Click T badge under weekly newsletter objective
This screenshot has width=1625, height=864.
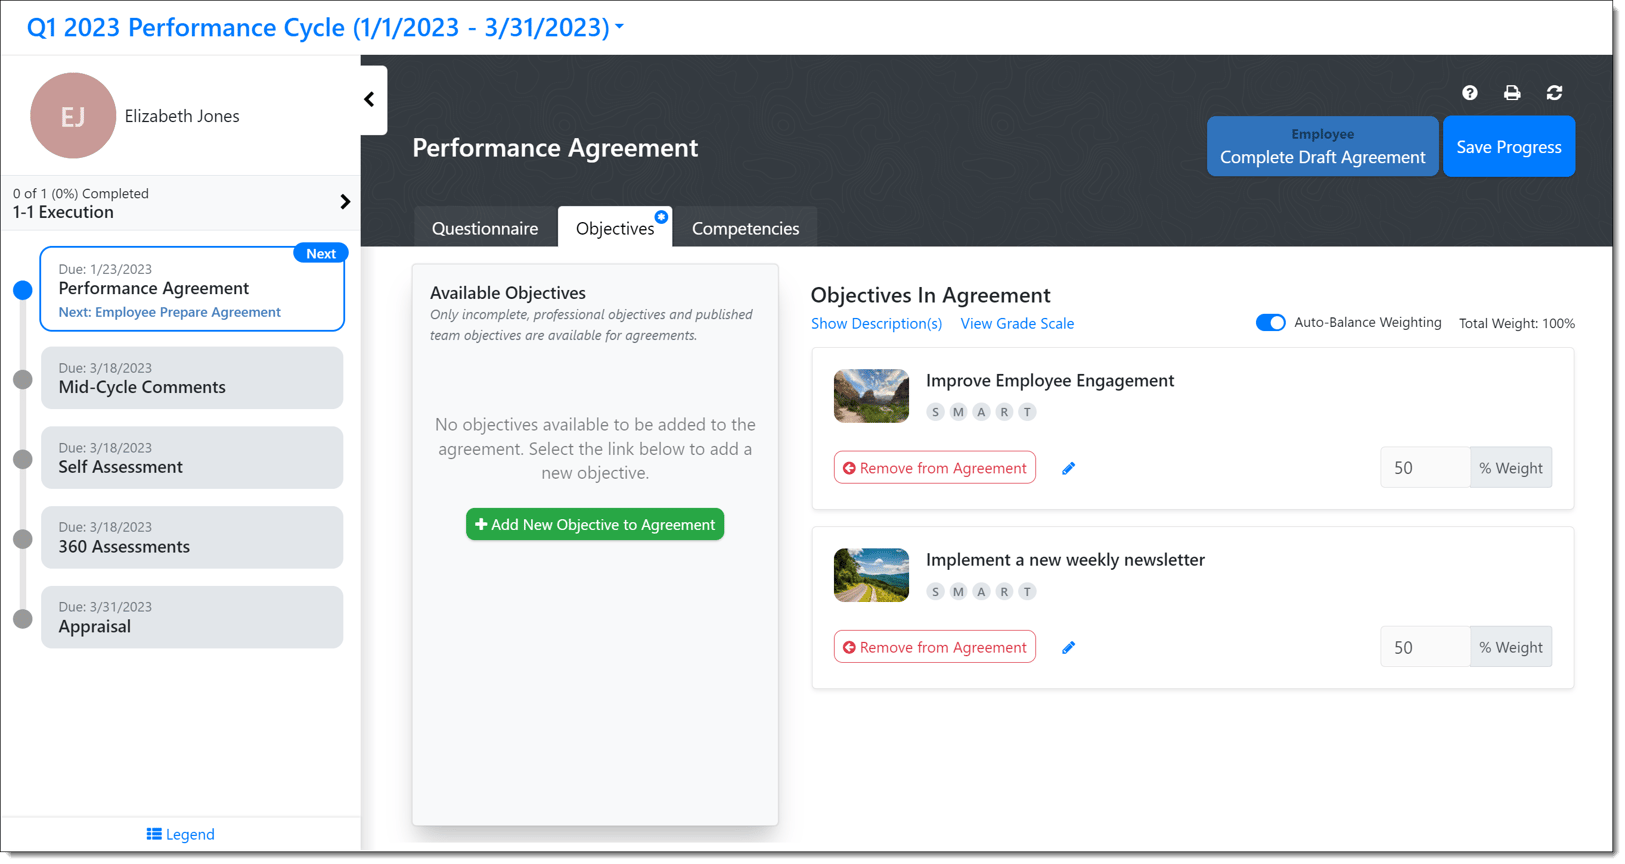pyautogui.click(x=1027, y=592)
